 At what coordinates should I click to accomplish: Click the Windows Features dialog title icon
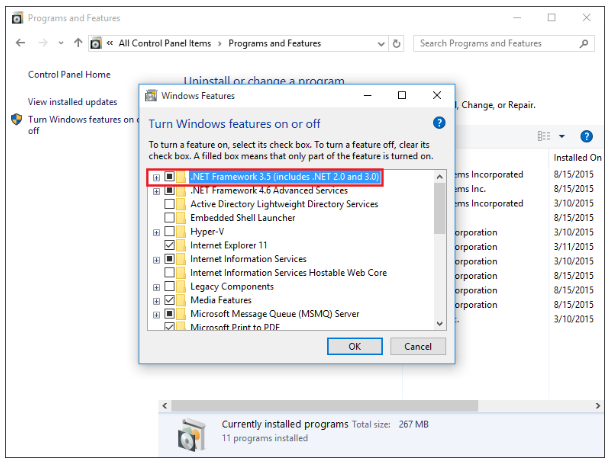pyautogui.click(x=151, y=95)
